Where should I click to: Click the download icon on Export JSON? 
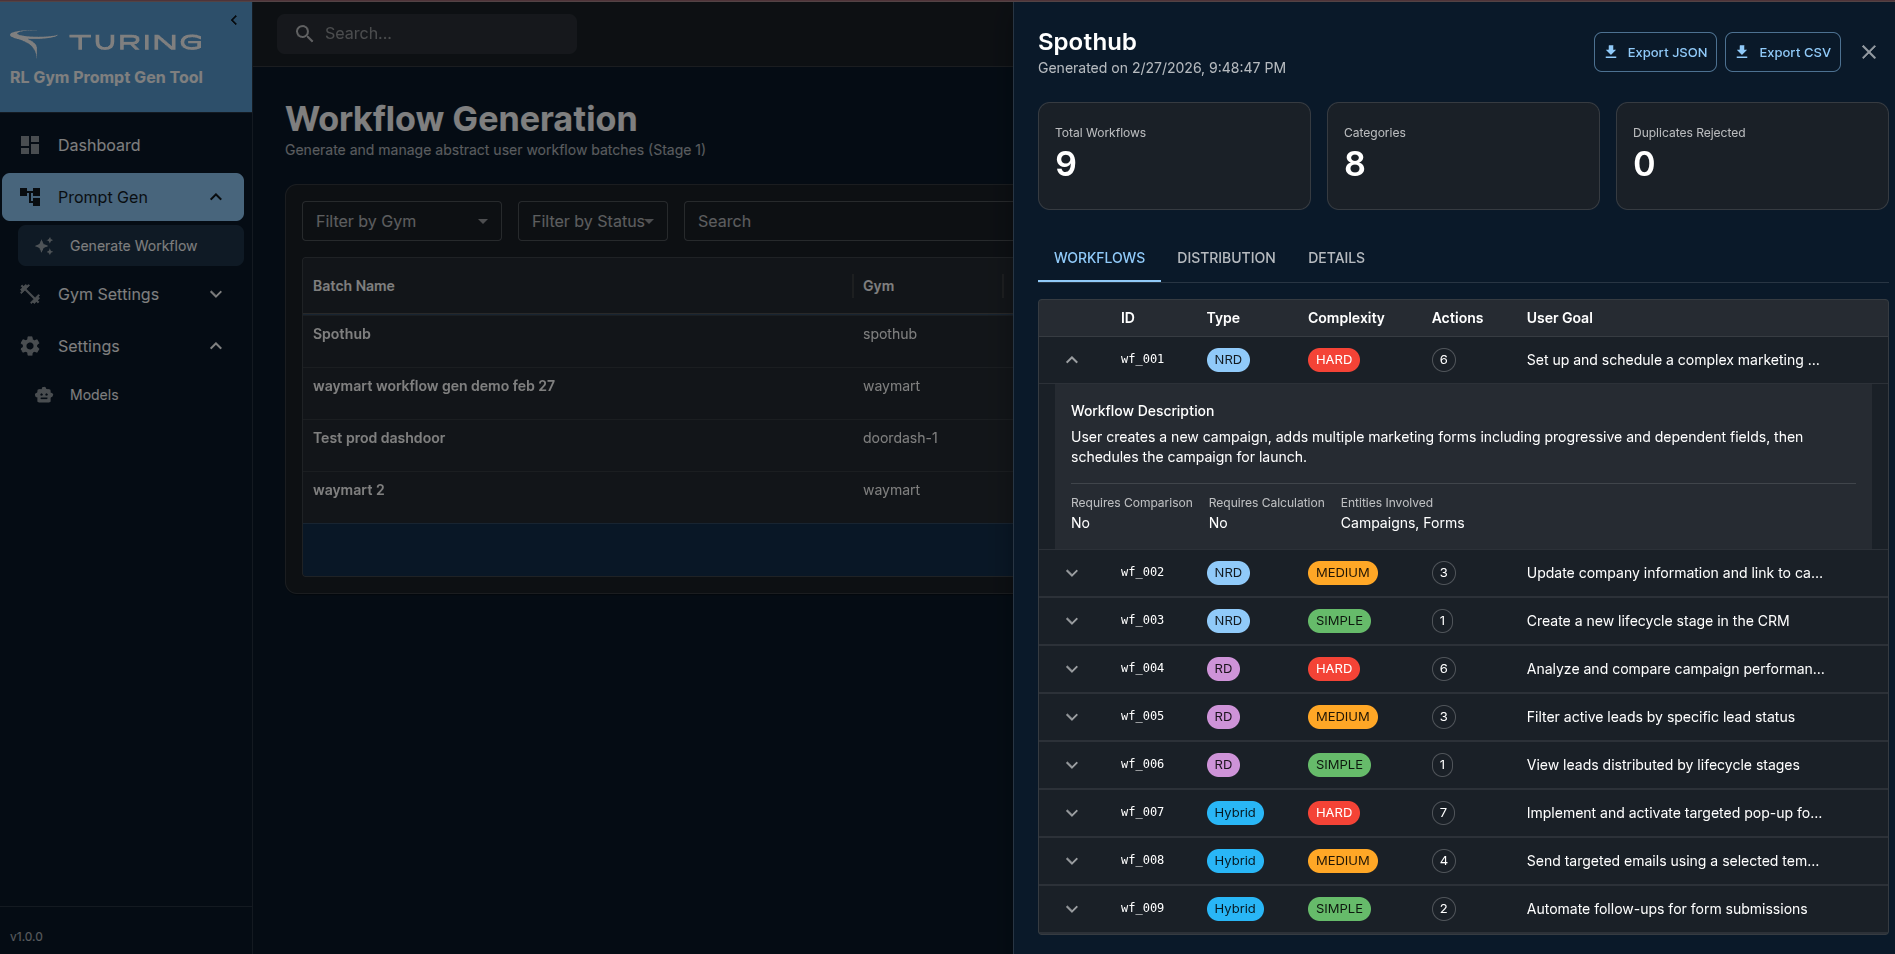click(1612, 51)
